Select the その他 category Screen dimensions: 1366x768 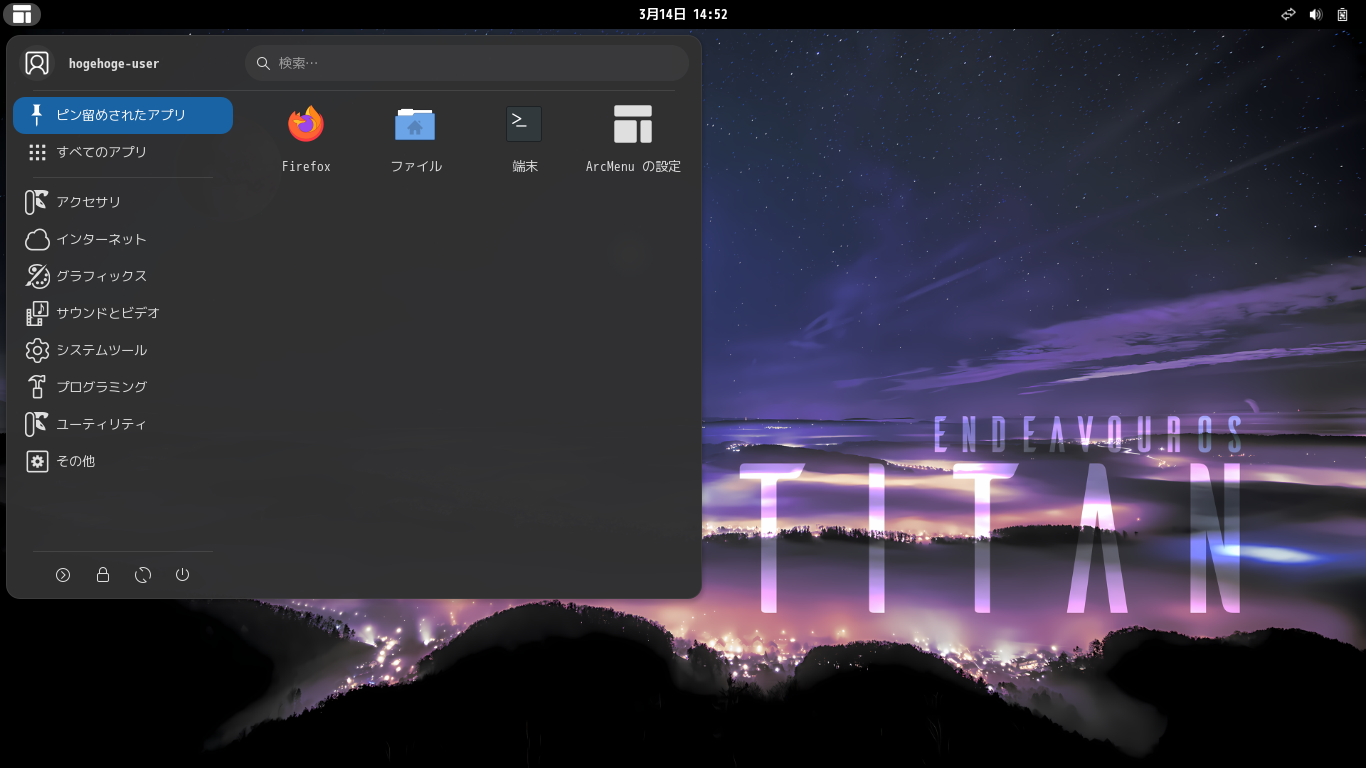click(123, 461)
